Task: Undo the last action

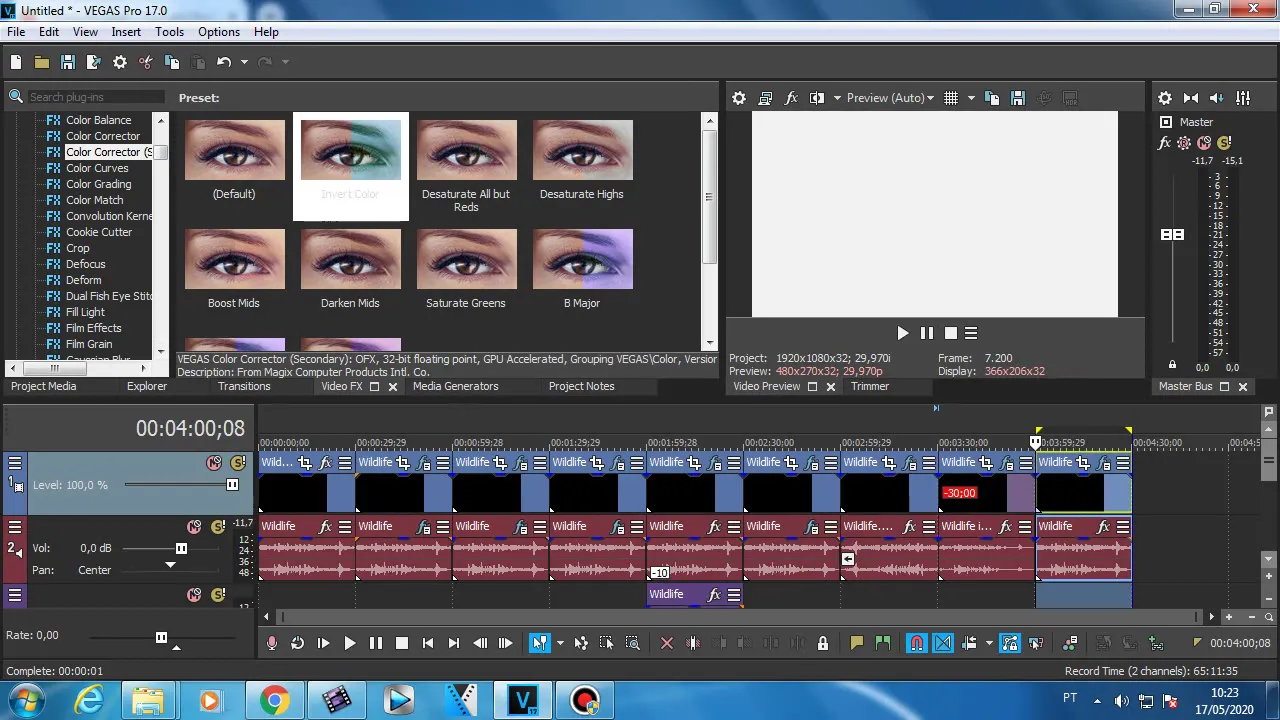Action: click(x=224, y=62)
